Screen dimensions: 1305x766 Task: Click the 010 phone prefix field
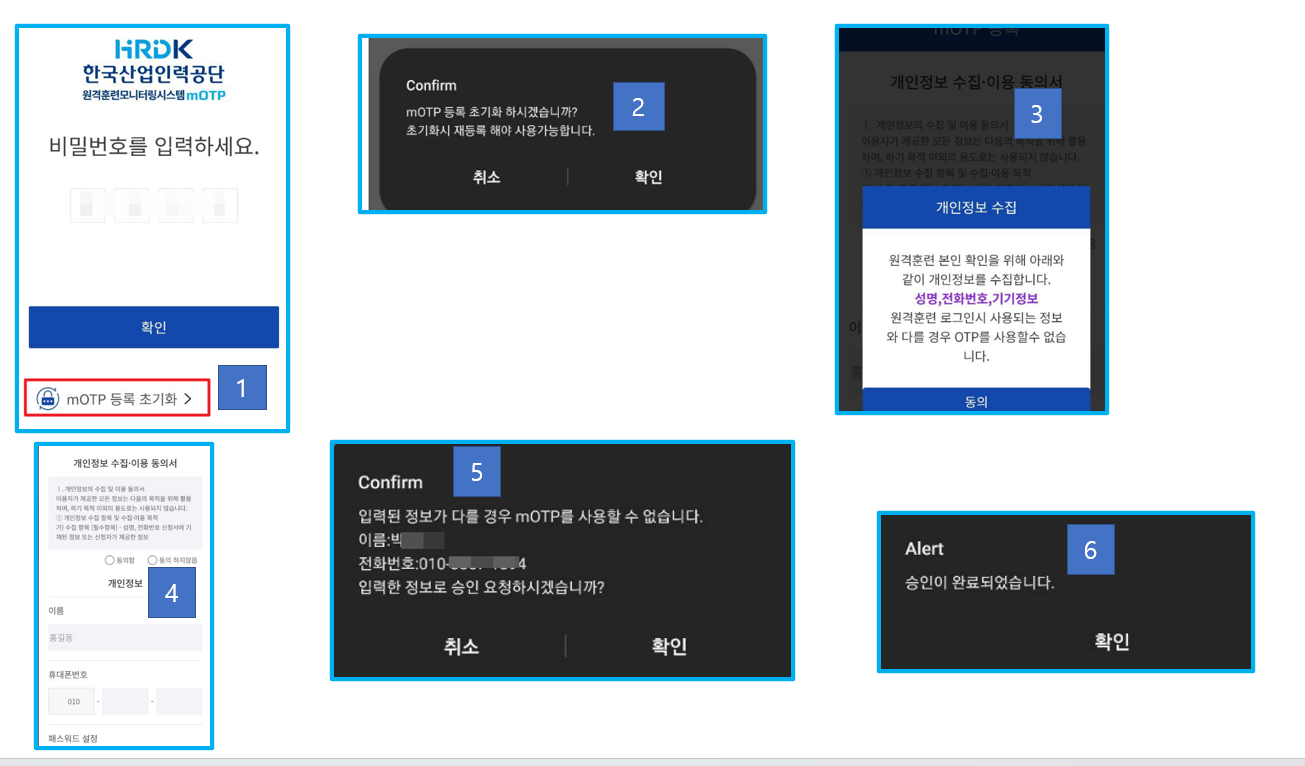[x=72, y=701]
